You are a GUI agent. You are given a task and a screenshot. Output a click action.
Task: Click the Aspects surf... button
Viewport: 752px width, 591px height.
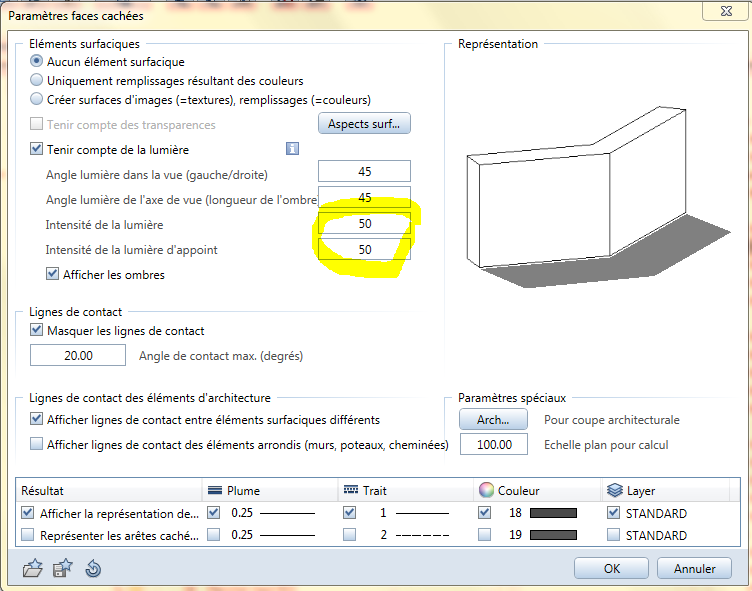pyautogui.click(x=364, y=123)
